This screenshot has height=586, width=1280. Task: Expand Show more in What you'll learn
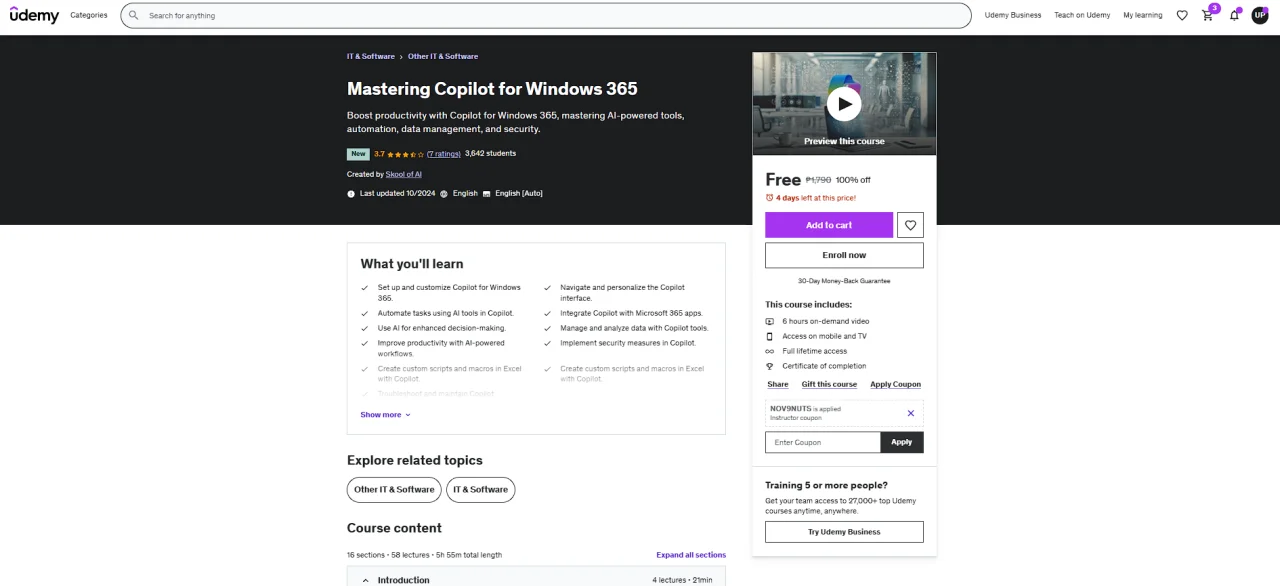point(385,415)
